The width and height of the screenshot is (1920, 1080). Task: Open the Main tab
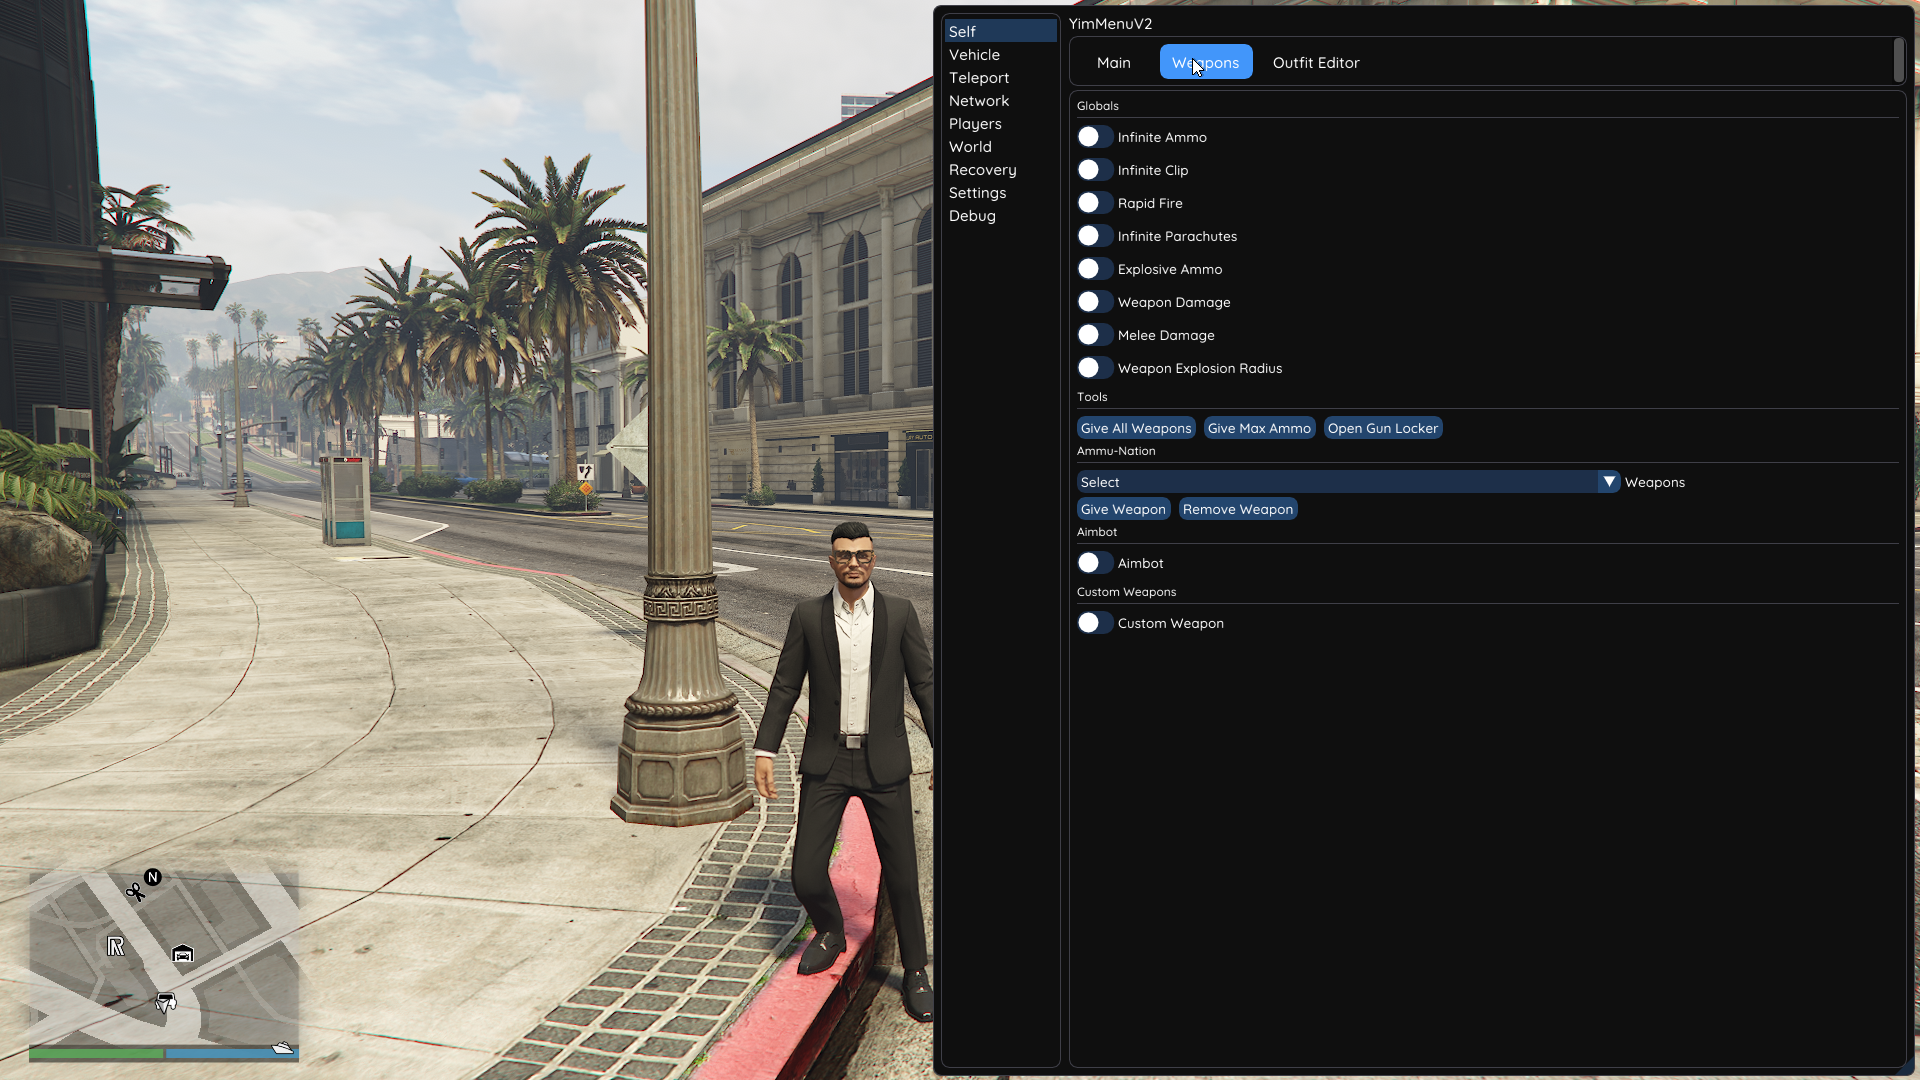coord(1113,62)
